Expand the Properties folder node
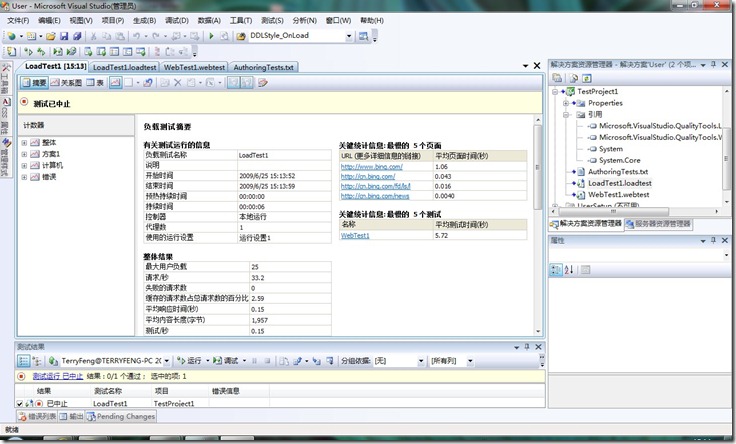 point(566,103)
